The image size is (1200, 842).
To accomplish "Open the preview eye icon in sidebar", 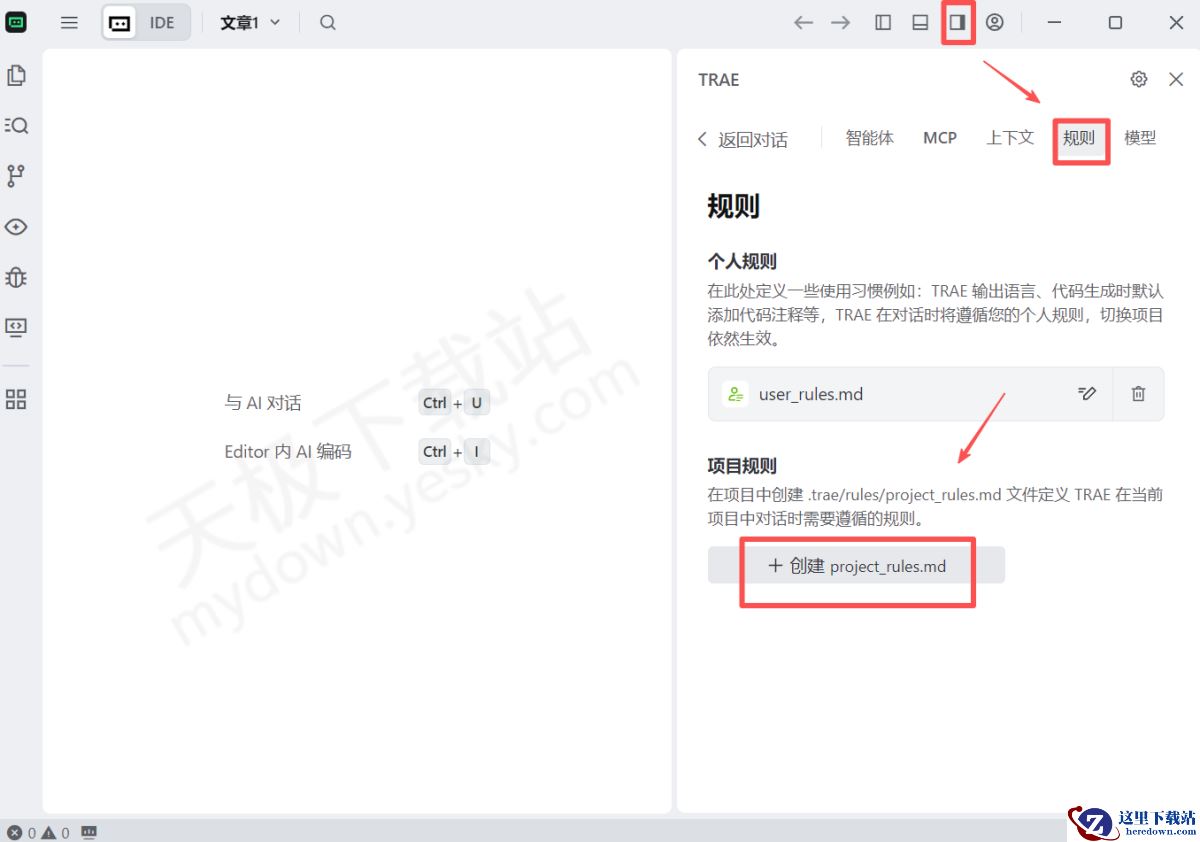I will (16, 227).
